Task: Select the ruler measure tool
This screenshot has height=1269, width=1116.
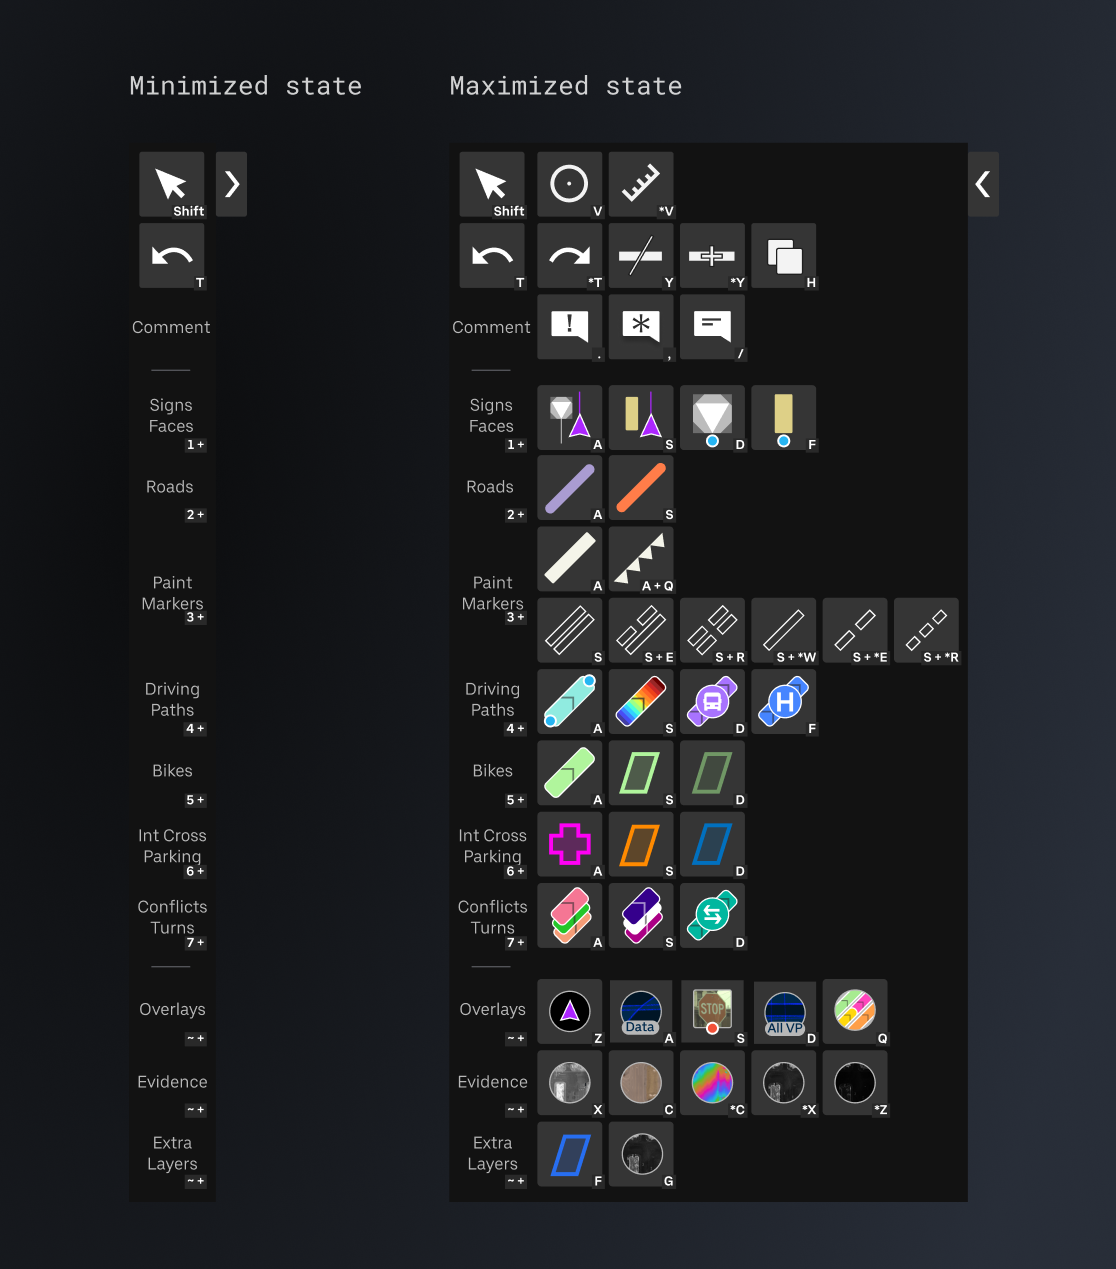Action: 640,184
